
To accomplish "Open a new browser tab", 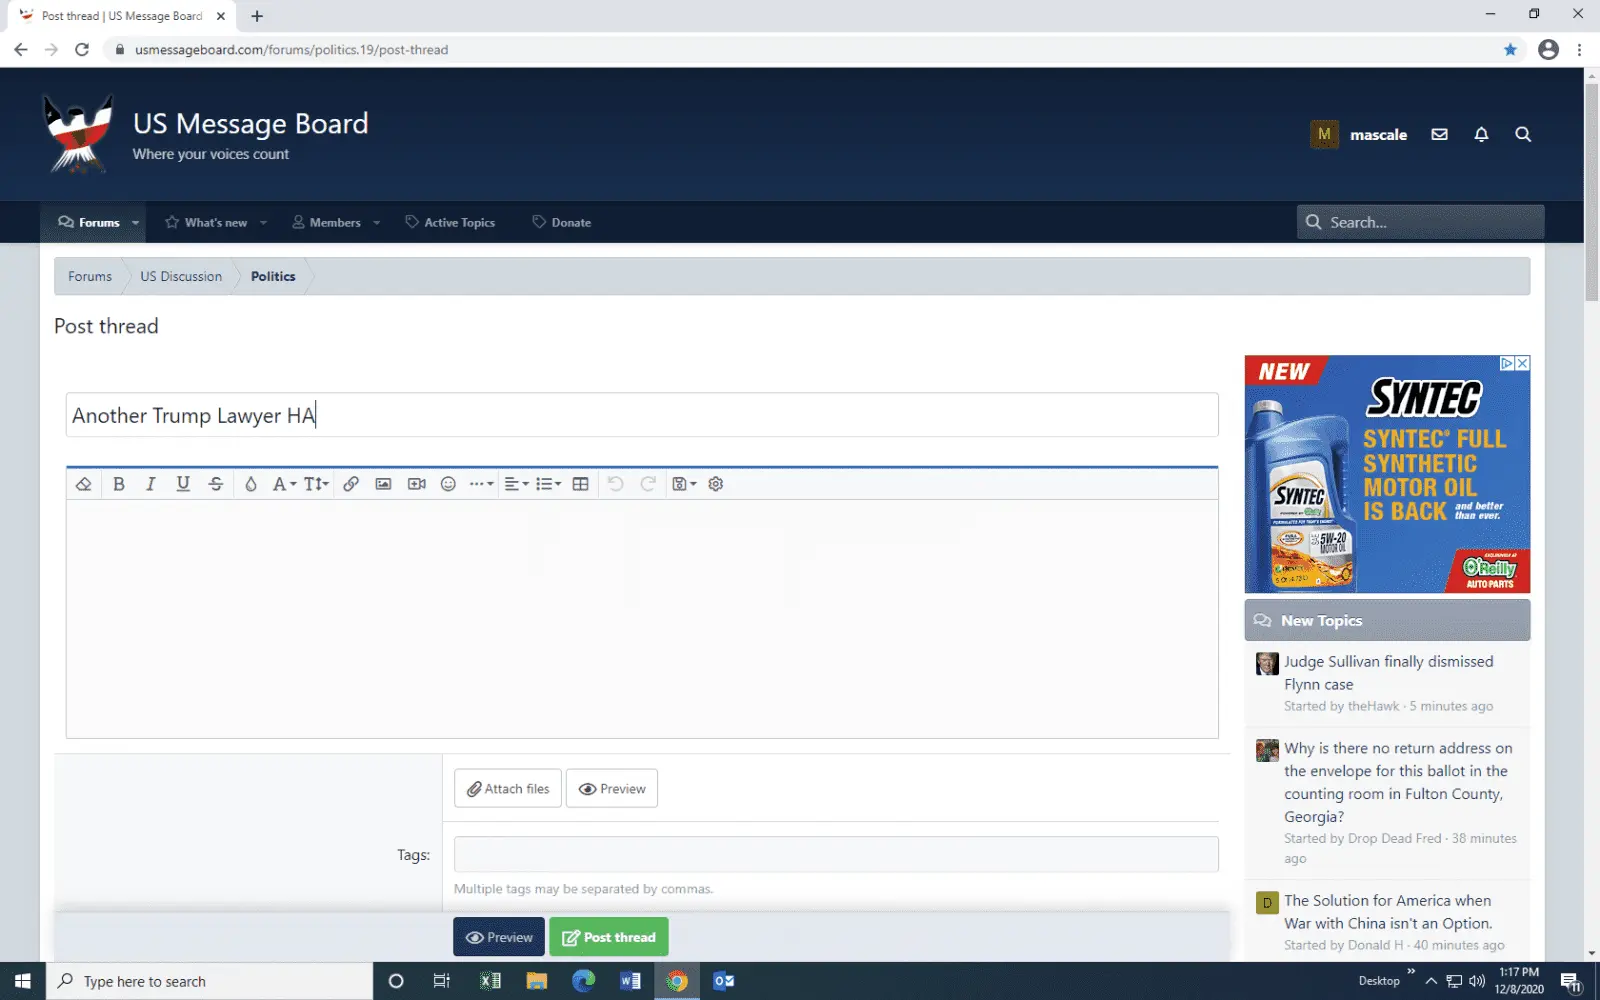I will pos(257,16).
